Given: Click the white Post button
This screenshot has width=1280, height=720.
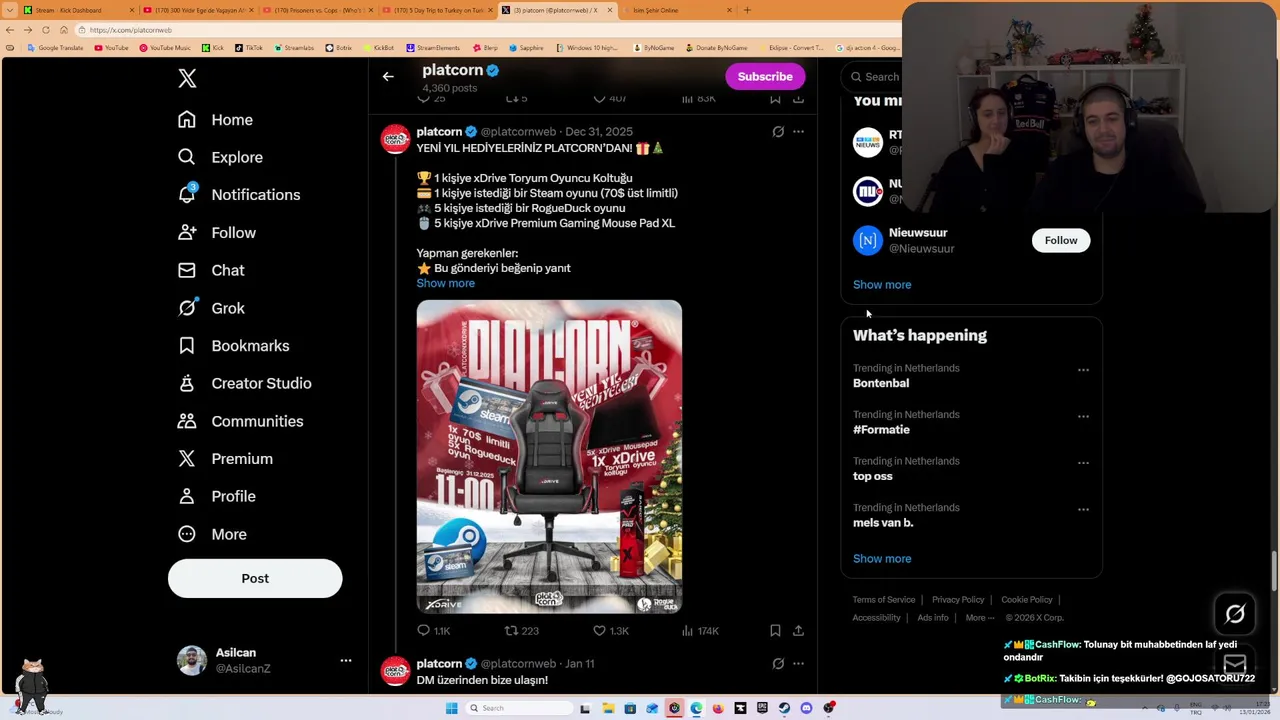Looking at the screenshot, I should (255, 578).
